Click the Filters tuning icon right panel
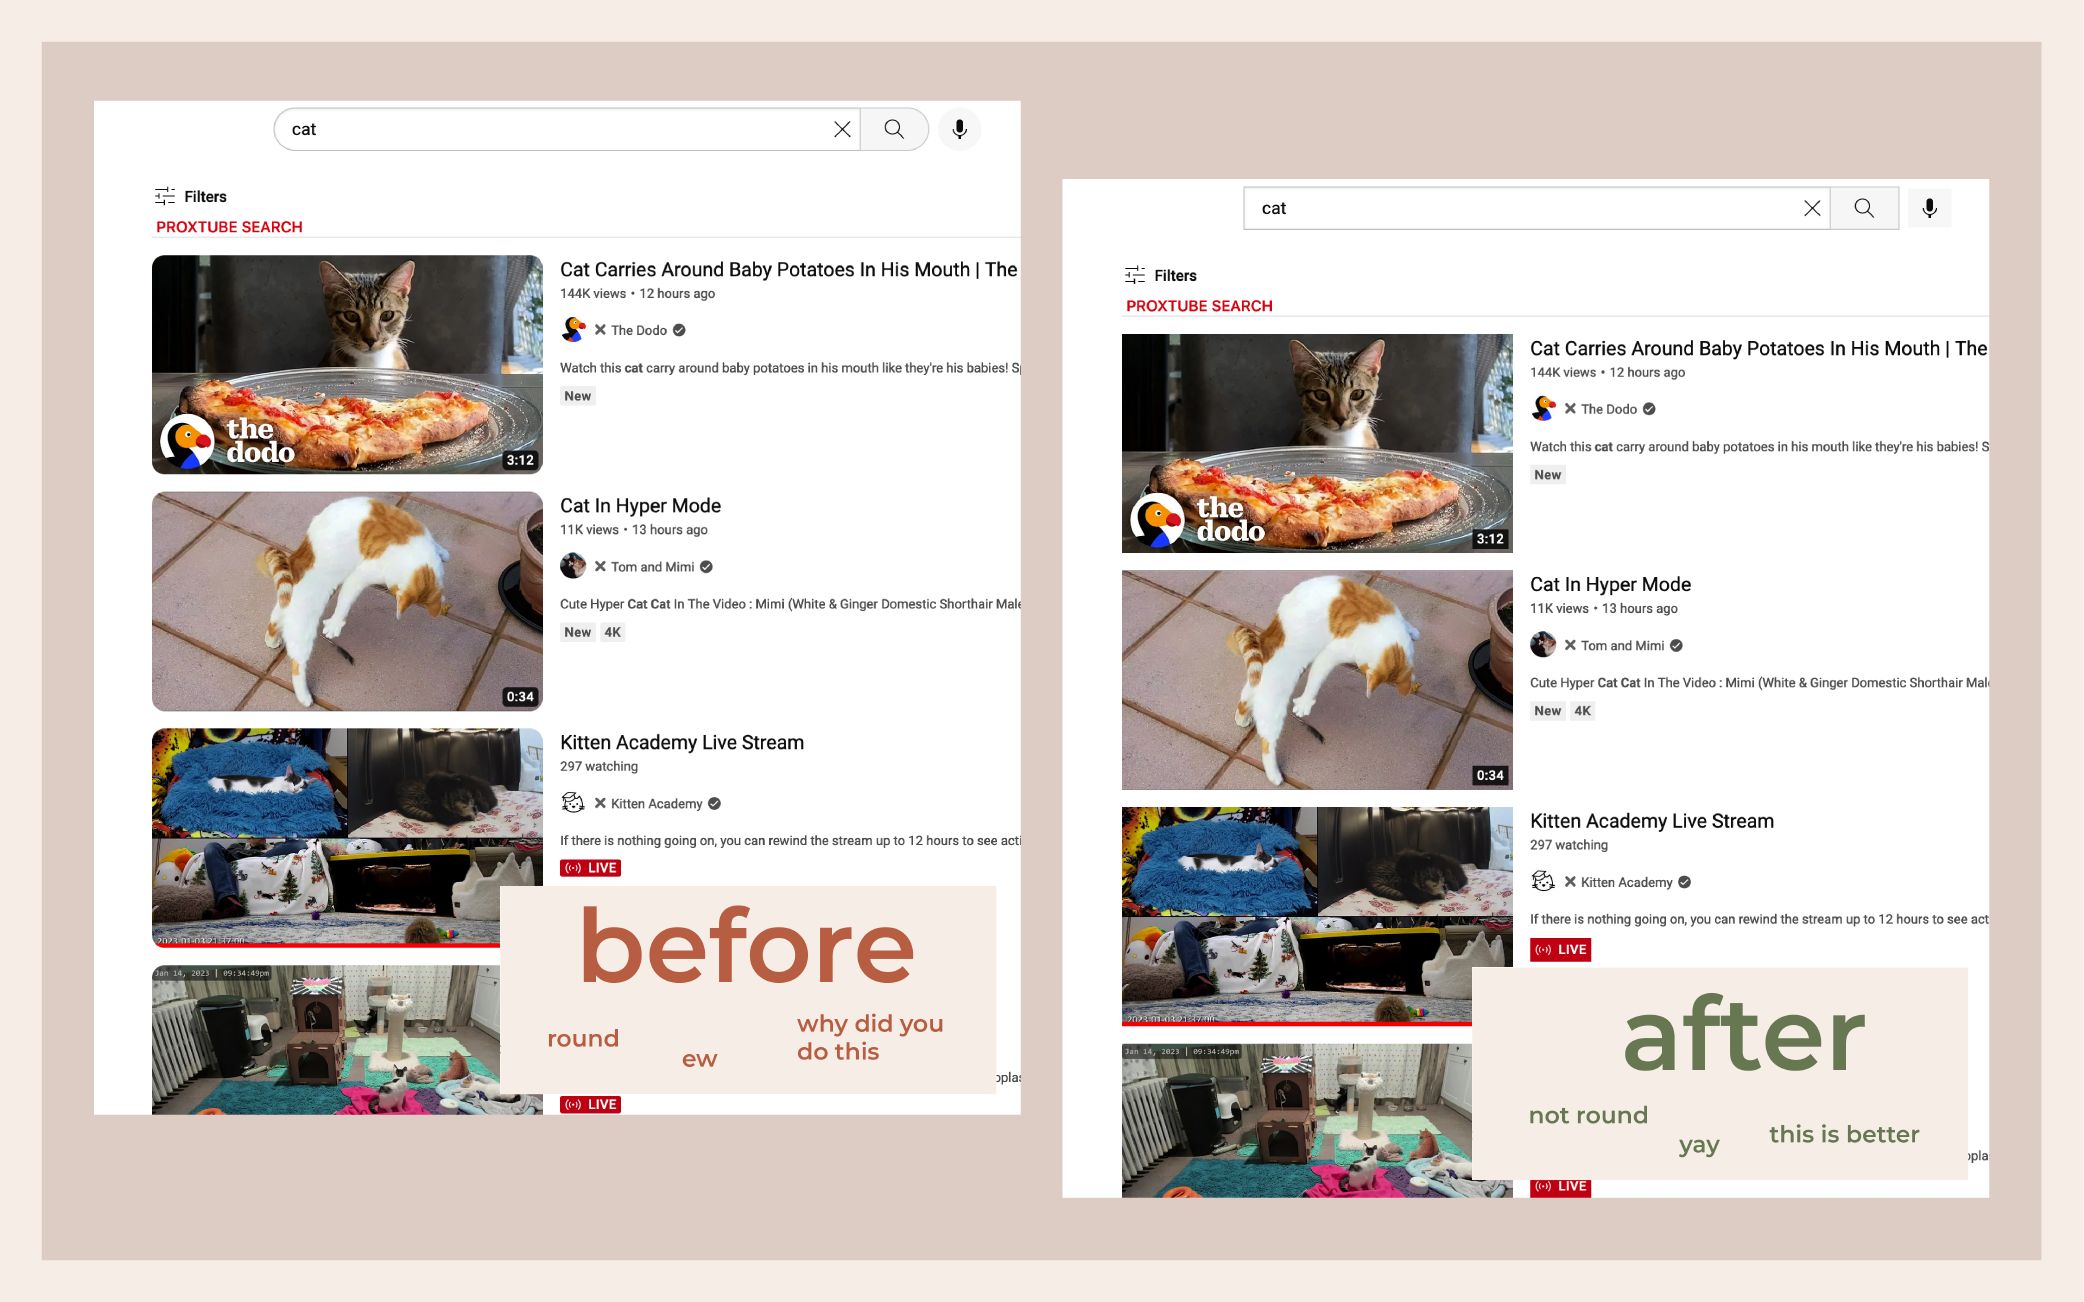This screenshot has height=1302, width=2084. (1133, 274)
